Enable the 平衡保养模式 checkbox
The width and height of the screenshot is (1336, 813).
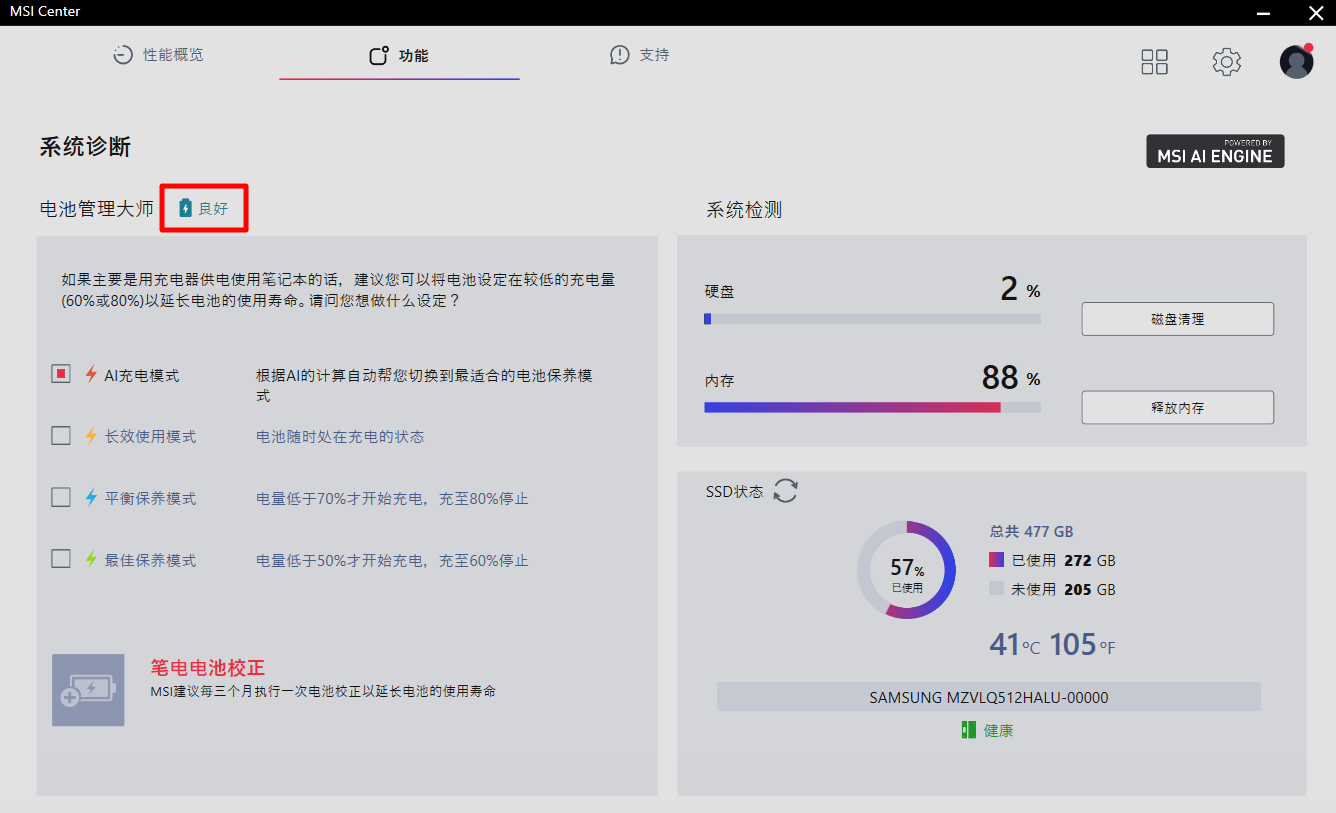(x=61, y=497)
